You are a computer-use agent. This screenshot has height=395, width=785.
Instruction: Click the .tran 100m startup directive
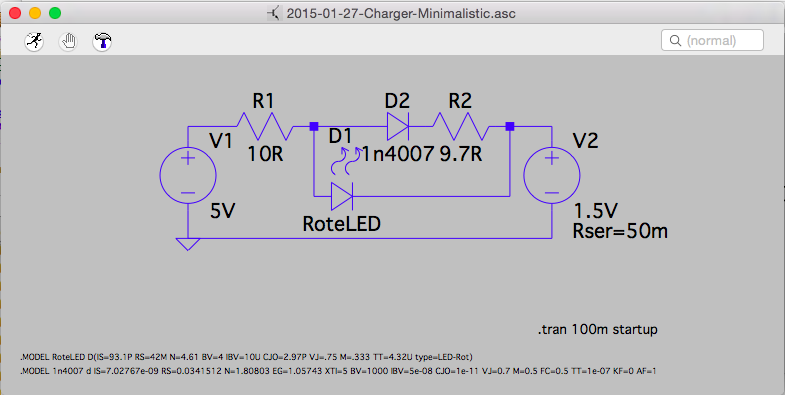(597, 329)
